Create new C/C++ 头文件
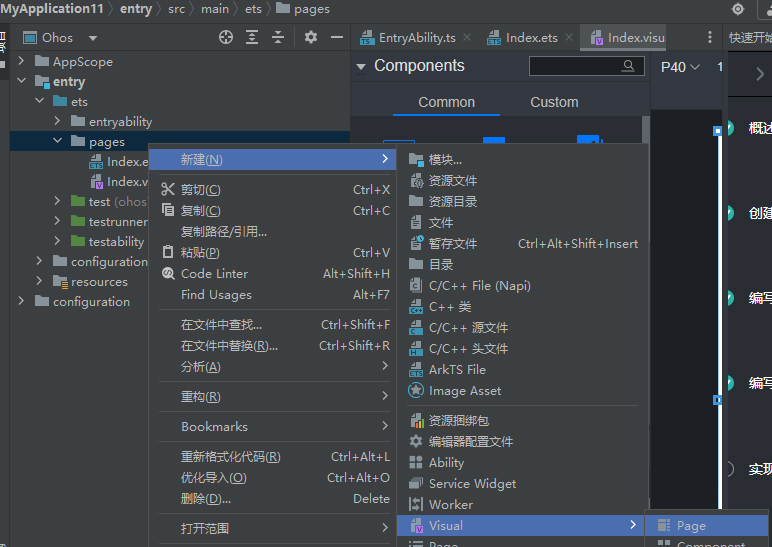Image resolution: width=772 pixels, height=547 pixels. click(523, 349)
